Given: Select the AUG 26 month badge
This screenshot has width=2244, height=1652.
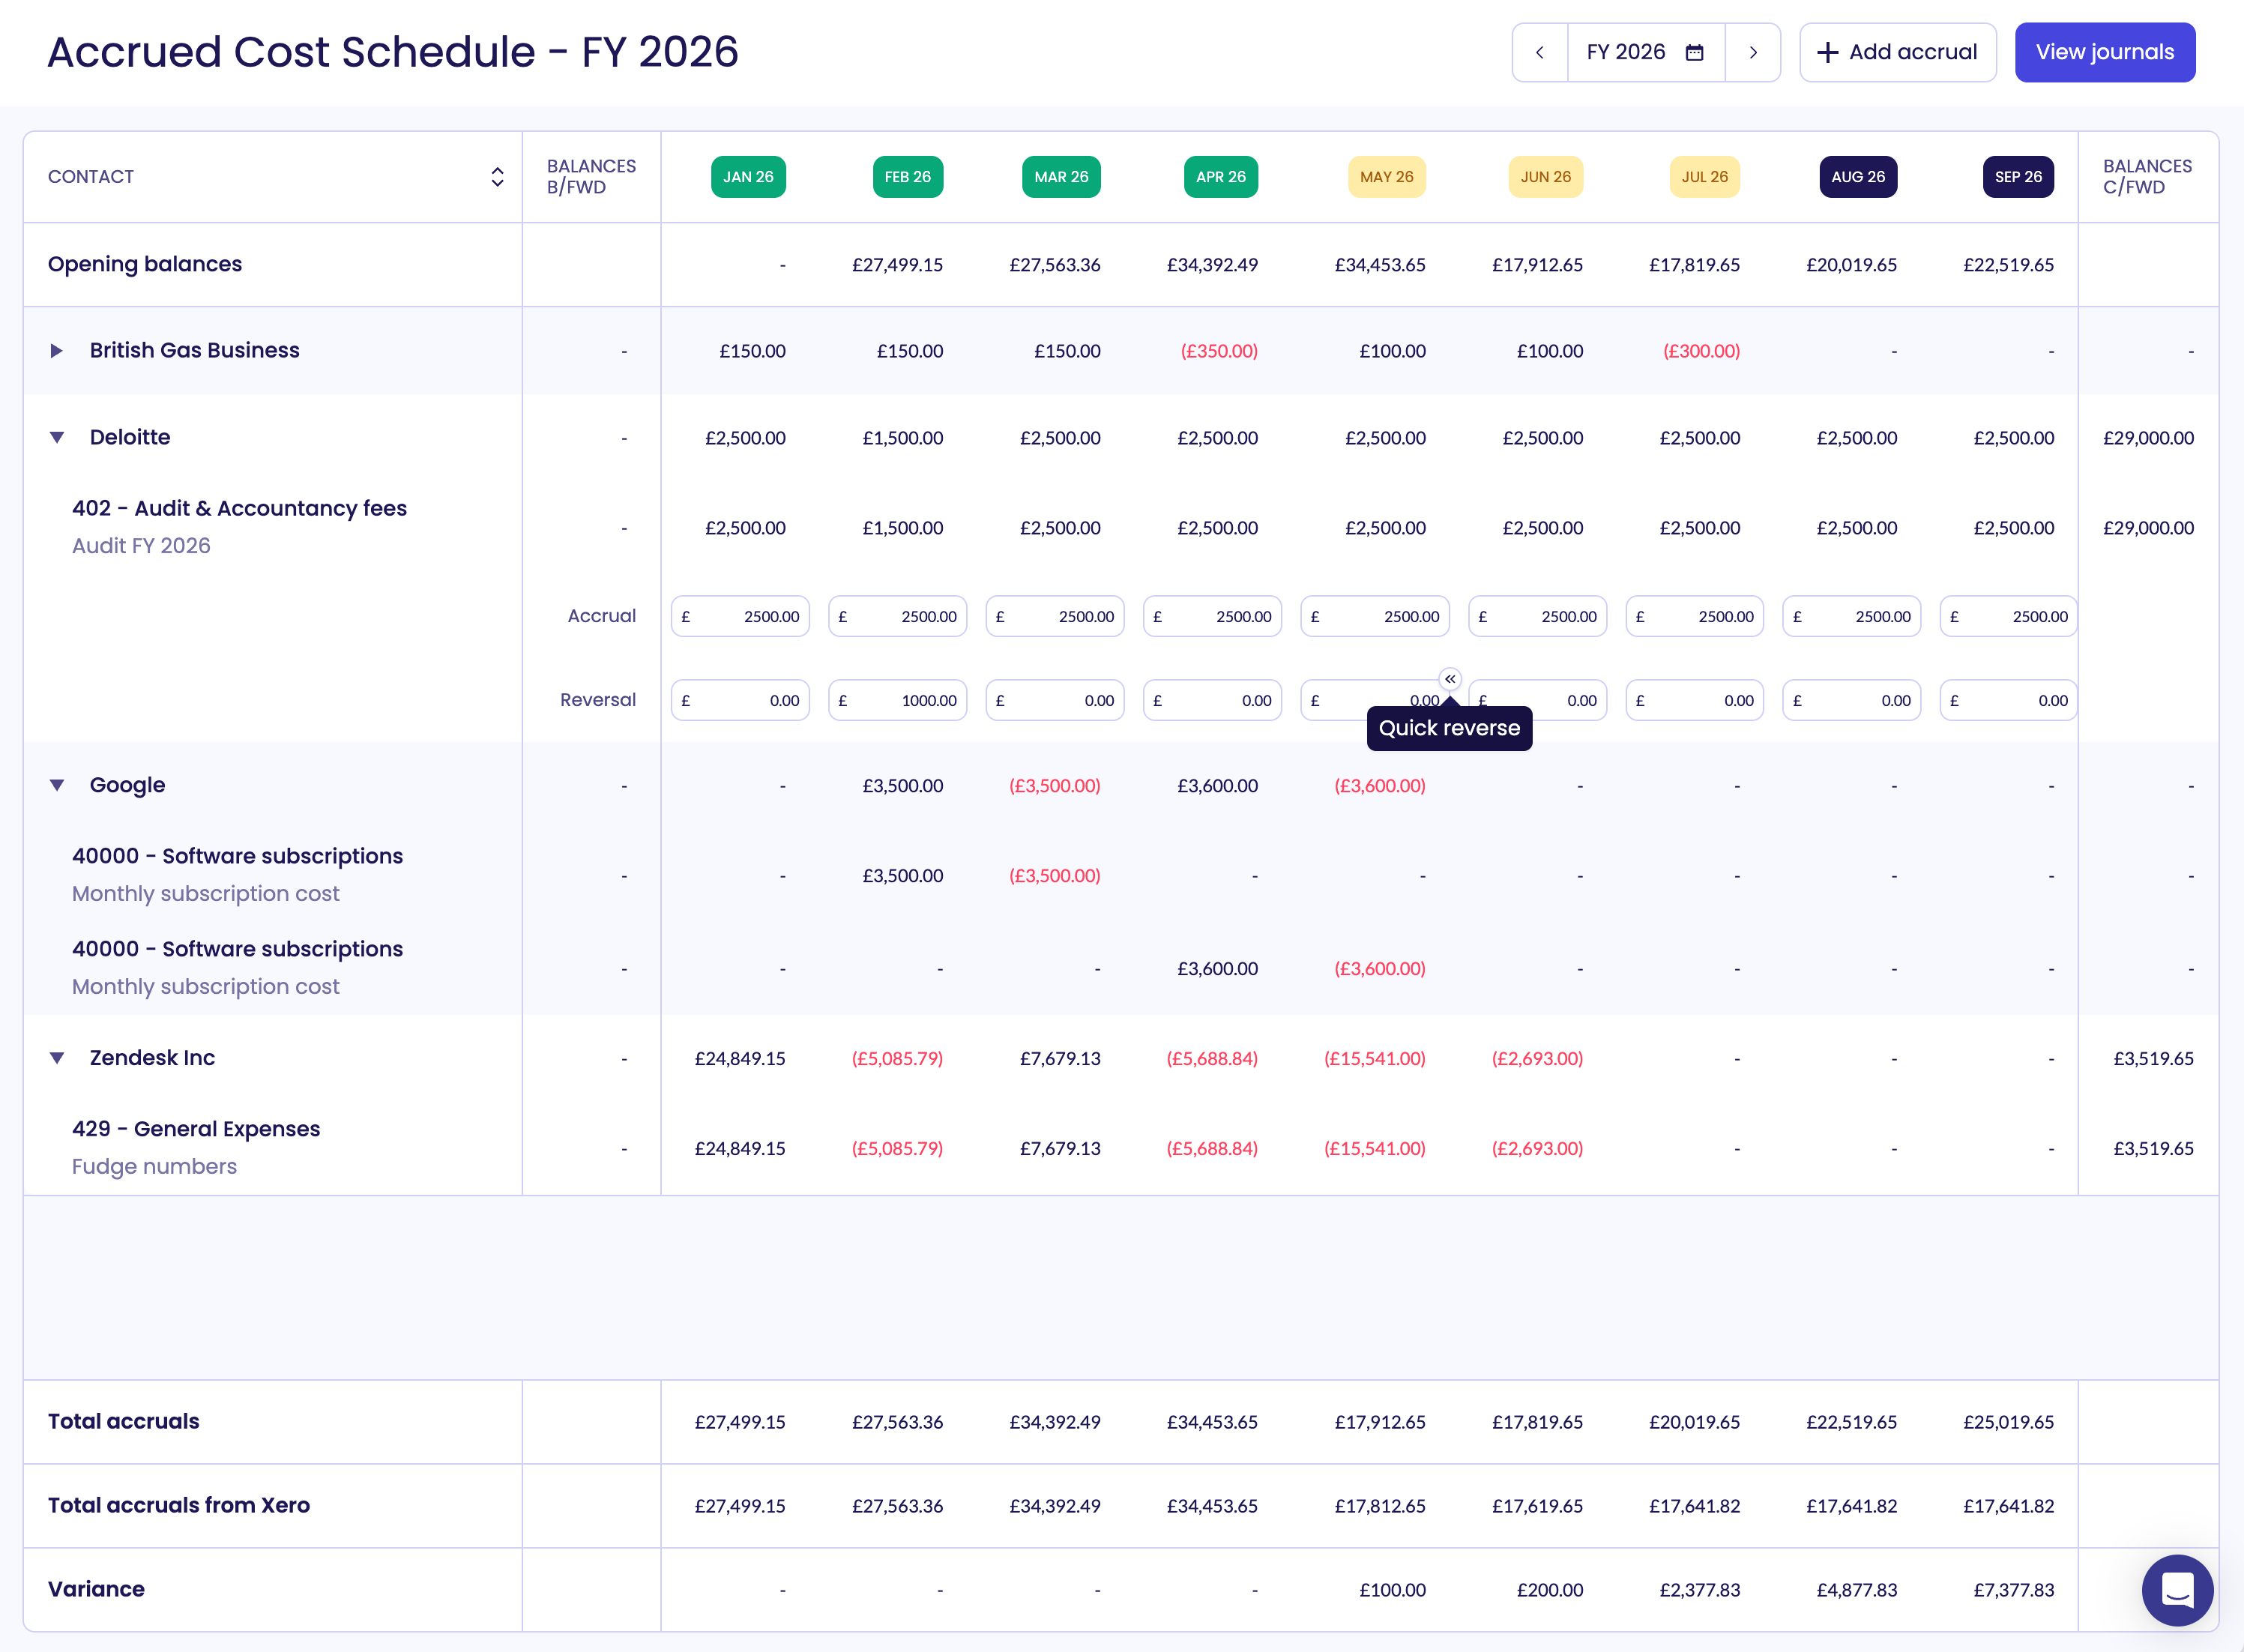Looking at the screenshot, I should [1858, 177].
